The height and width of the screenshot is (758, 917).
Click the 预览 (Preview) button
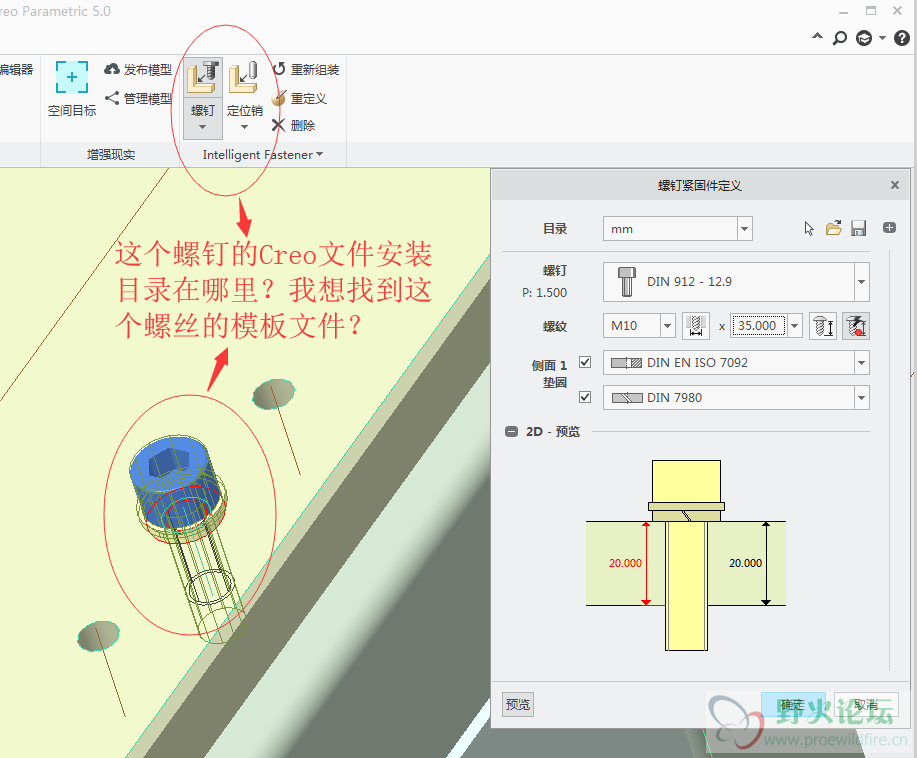(x=518, y=704)
